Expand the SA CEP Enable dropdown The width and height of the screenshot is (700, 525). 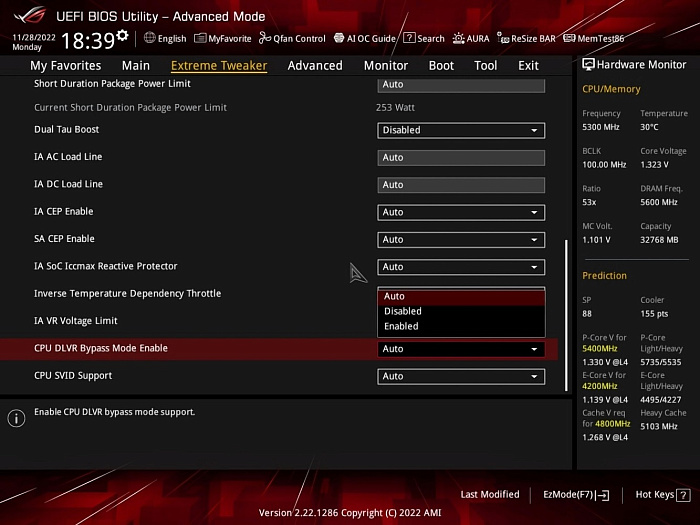click(461, 240)
